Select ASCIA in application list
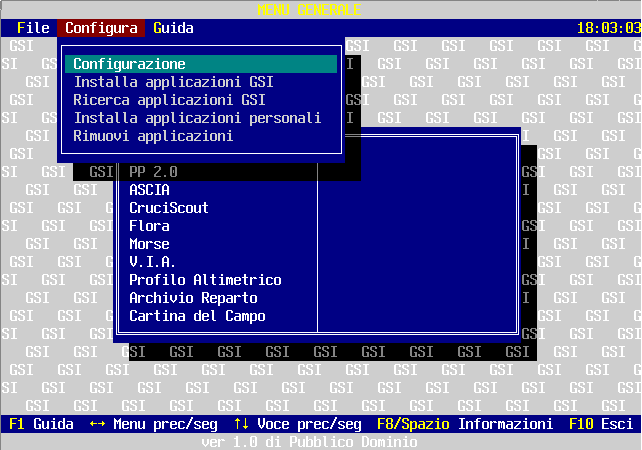Viewport: 642px width, 450px height. click(x=149, y=190)
